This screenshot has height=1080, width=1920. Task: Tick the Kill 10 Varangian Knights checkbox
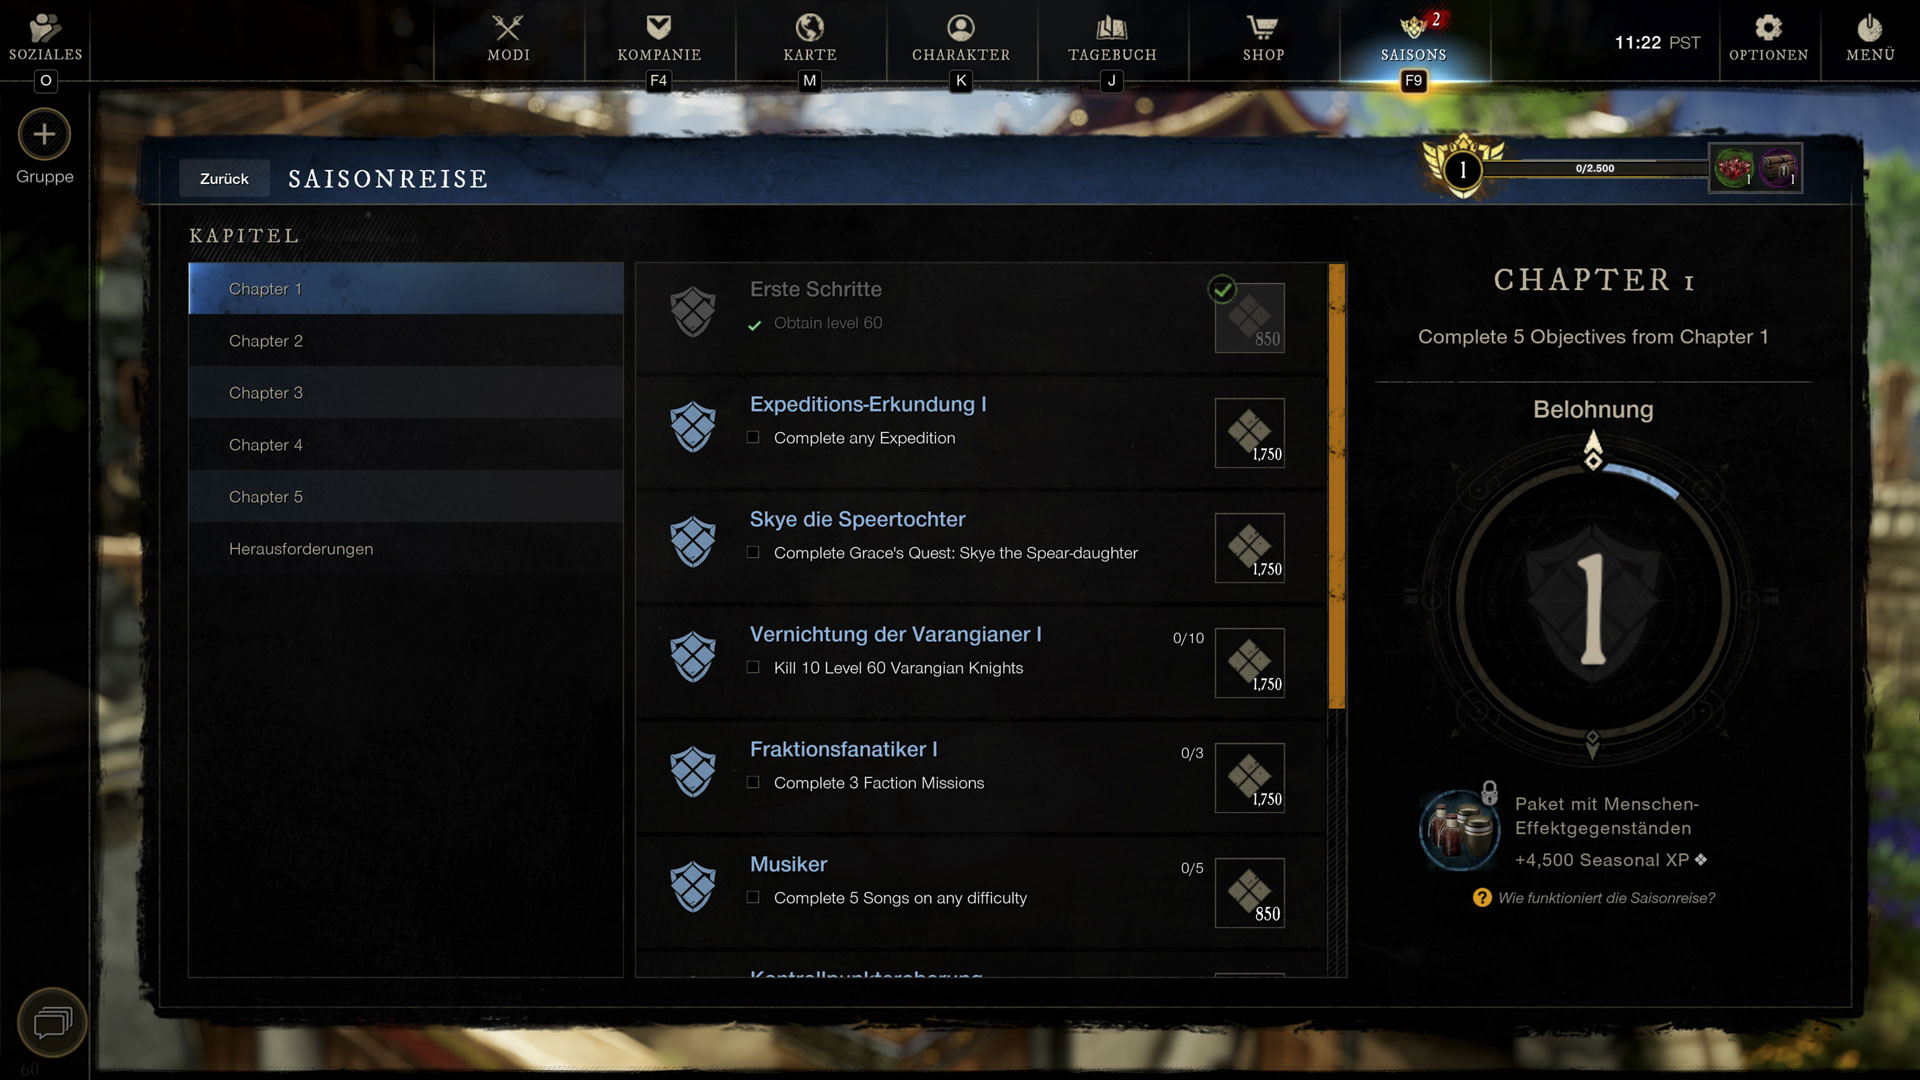(x=753, y=667)
